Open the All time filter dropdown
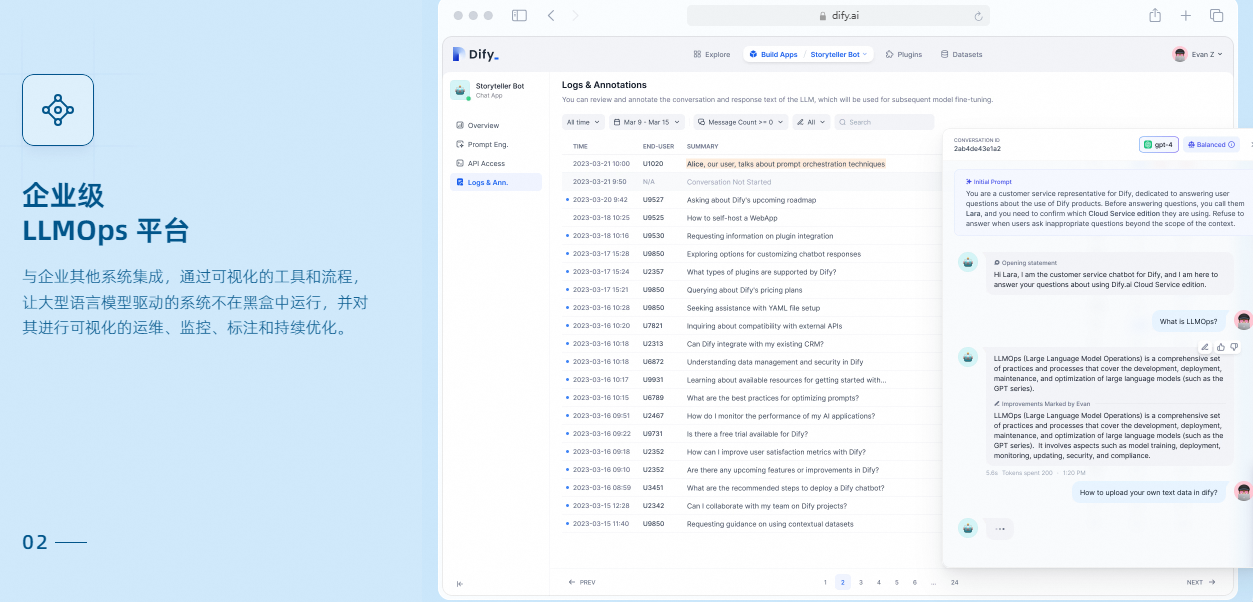The image size is (1253, 602). (583, 122)
